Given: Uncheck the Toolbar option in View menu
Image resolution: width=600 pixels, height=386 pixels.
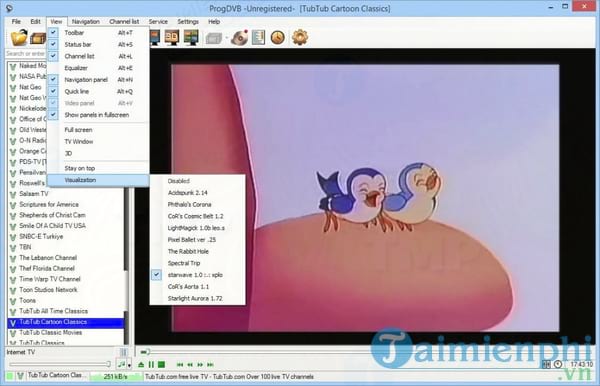Looking at the screenshot, I should (x=98, y=33).
